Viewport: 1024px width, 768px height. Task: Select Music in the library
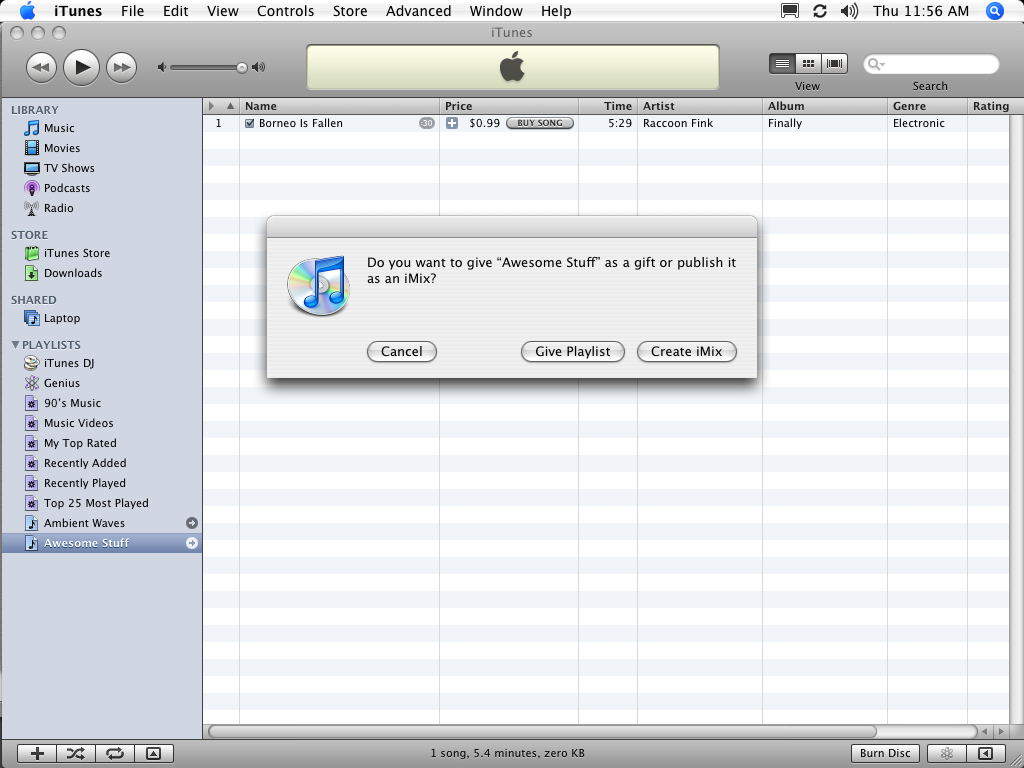pos(59,128)
